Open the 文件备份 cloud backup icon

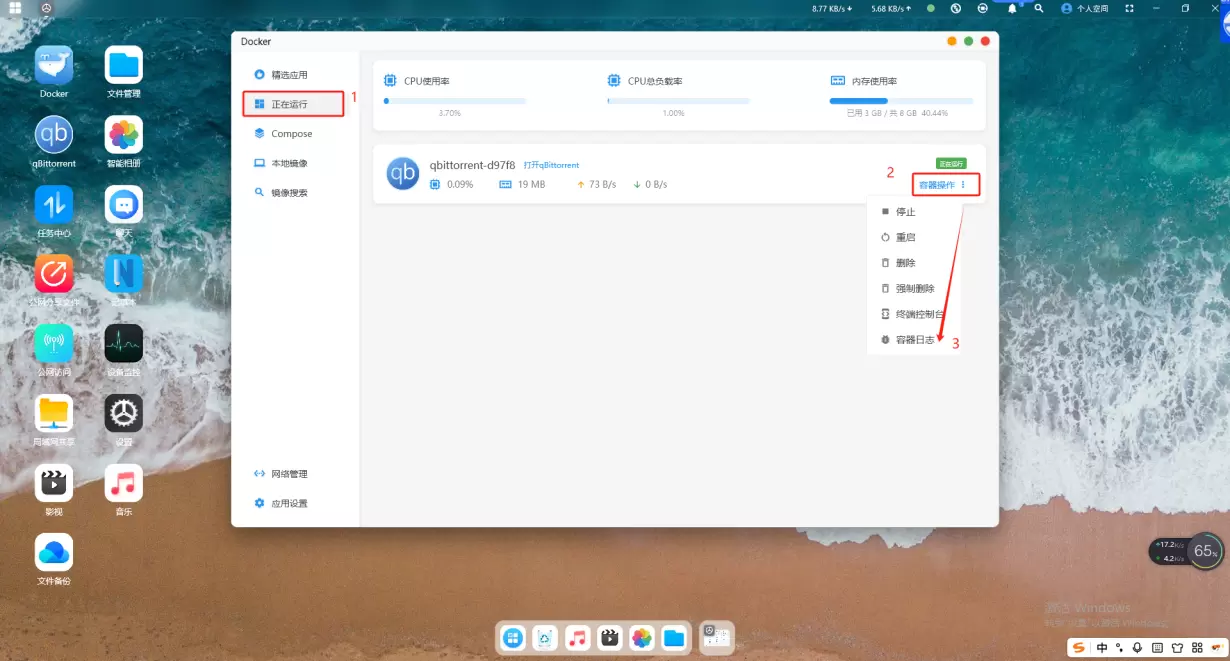54,552
